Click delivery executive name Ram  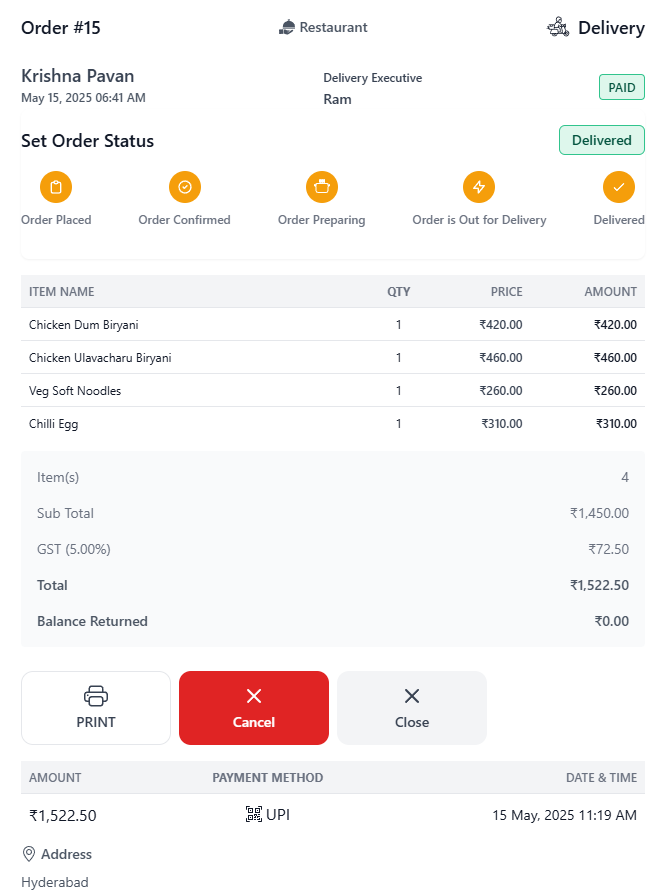337,99
